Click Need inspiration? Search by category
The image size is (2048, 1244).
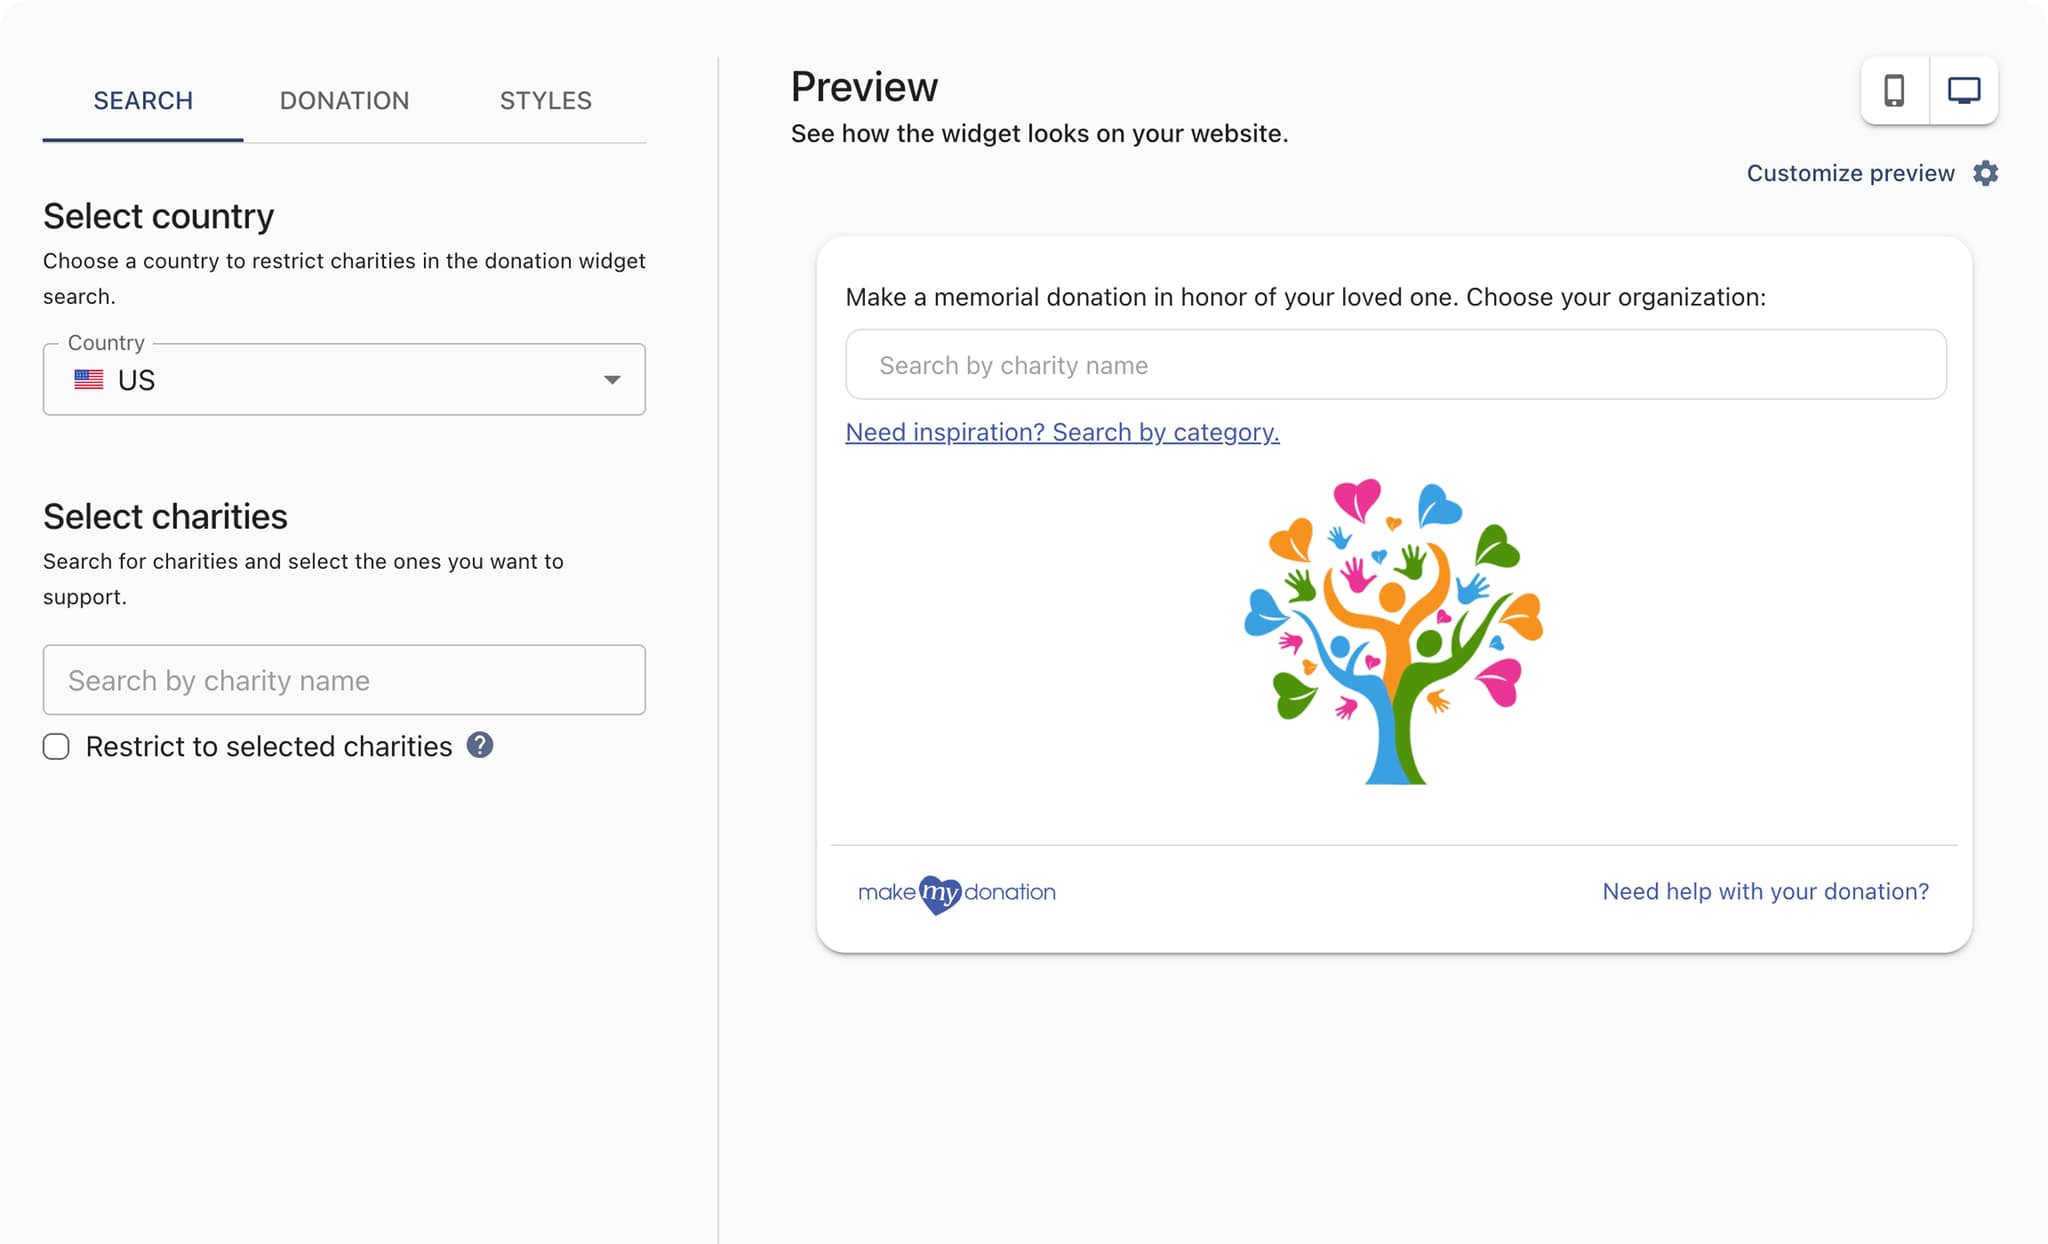click(1062, 432)
